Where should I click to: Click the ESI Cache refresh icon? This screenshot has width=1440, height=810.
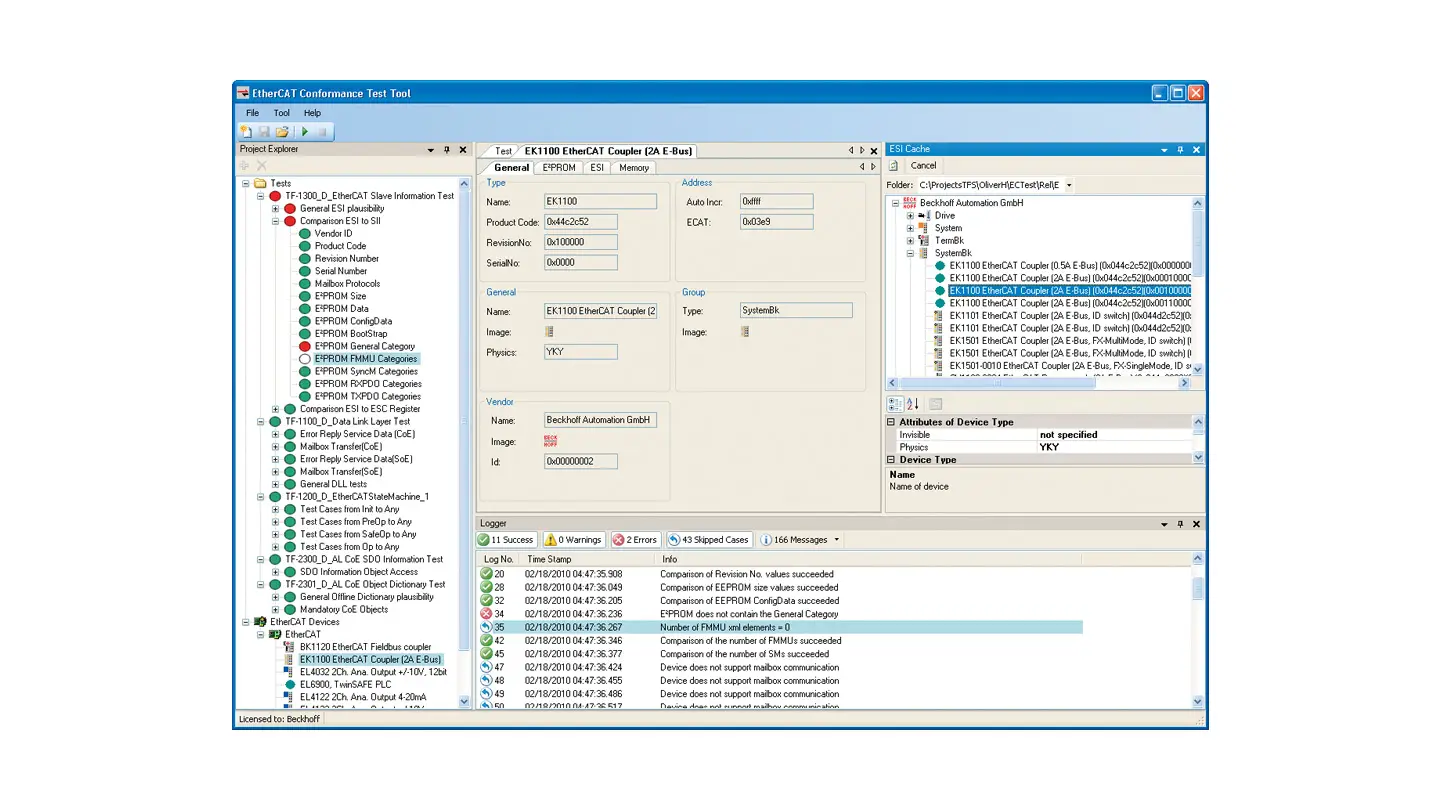pyautogui.click(x=895, y=166)
